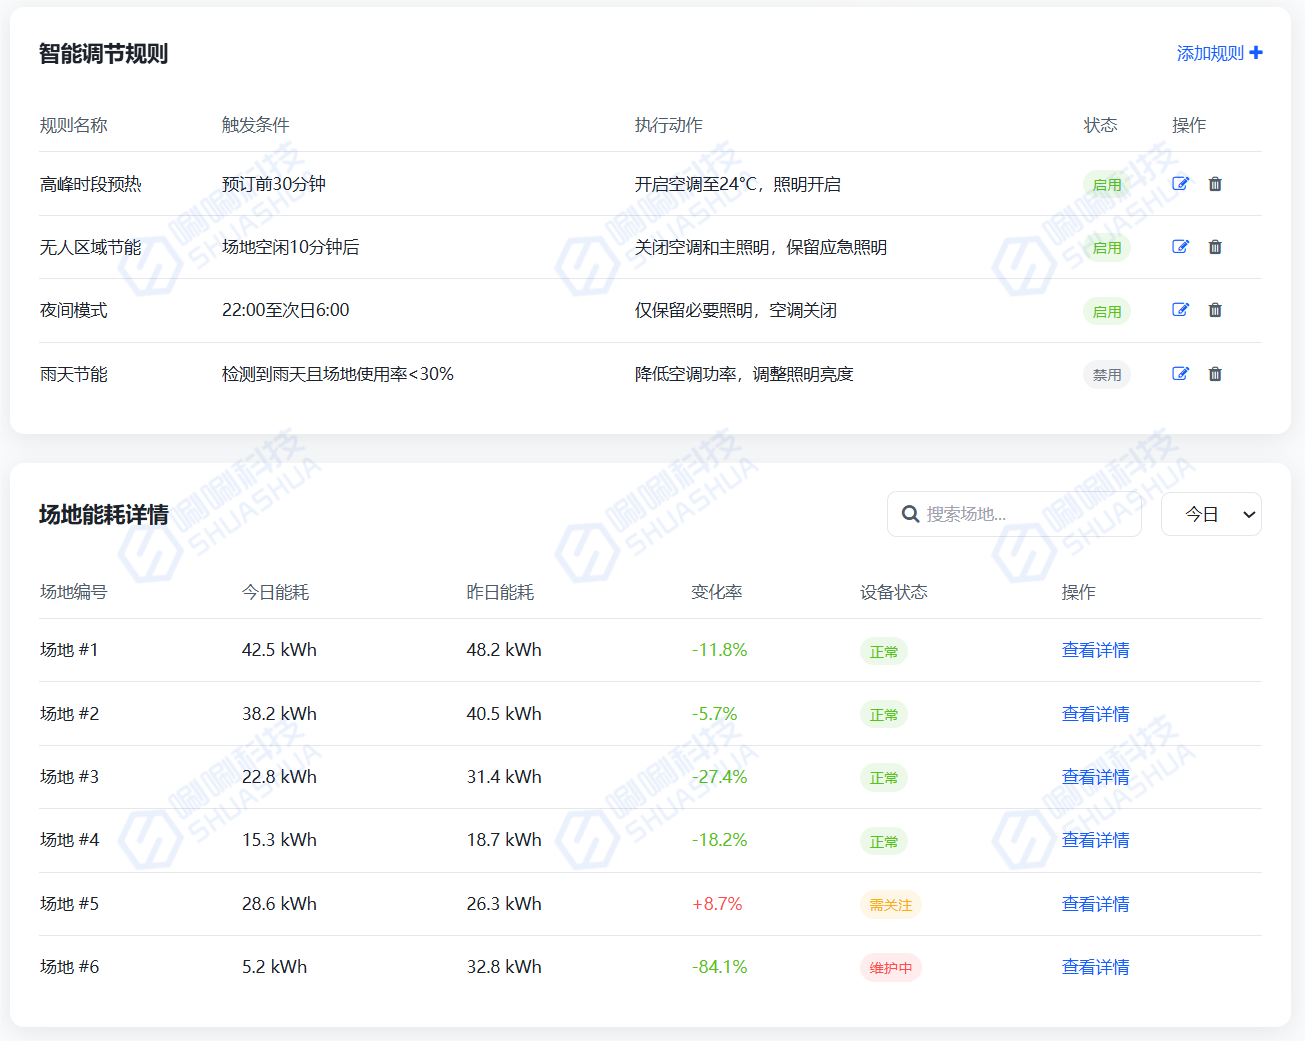
Task: Edit the 无人区域节能 rule
Action: click(x=1180, y=247)
